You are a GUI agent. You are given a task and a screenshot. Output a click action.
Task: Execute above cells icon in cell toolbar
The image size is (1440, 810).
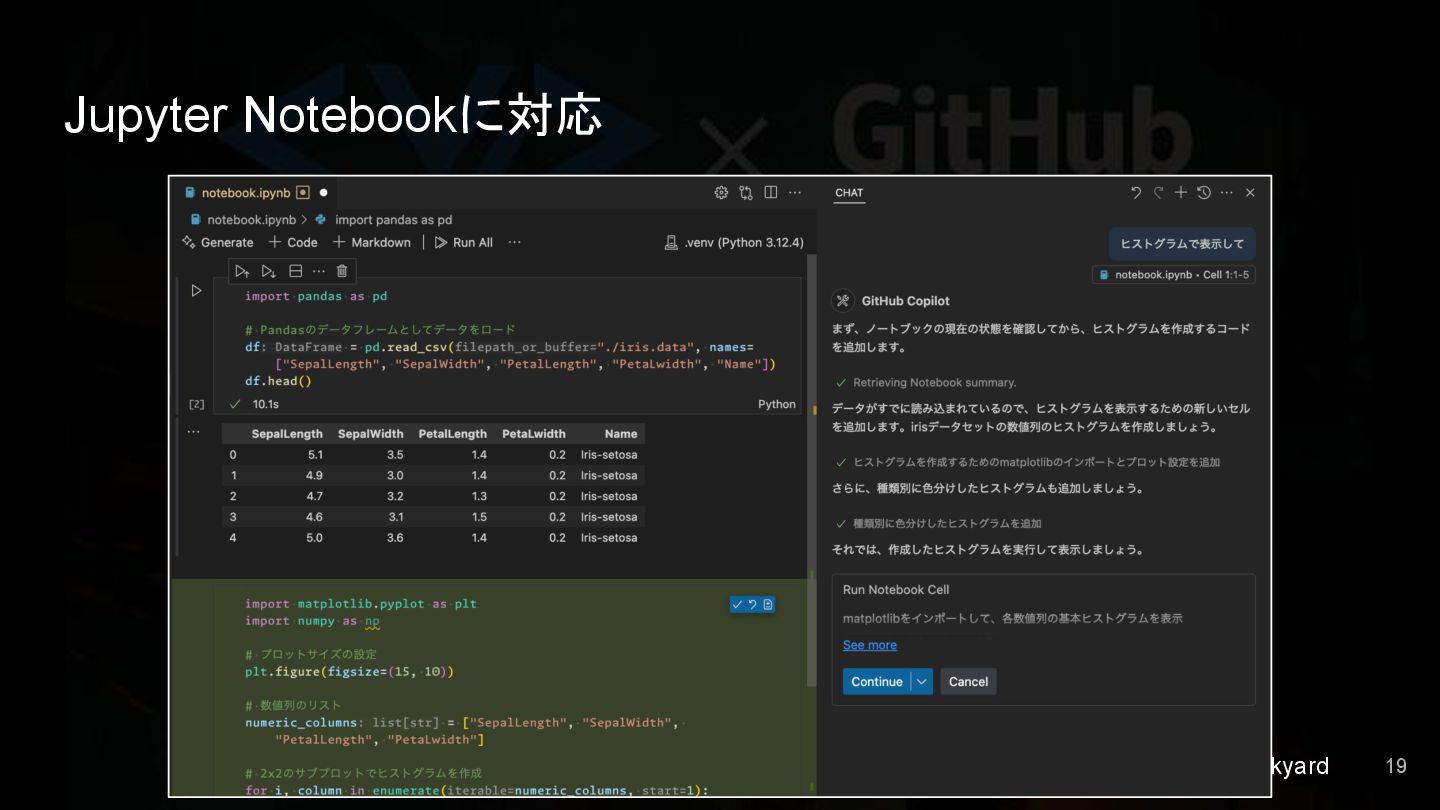(x=242, y=271)
